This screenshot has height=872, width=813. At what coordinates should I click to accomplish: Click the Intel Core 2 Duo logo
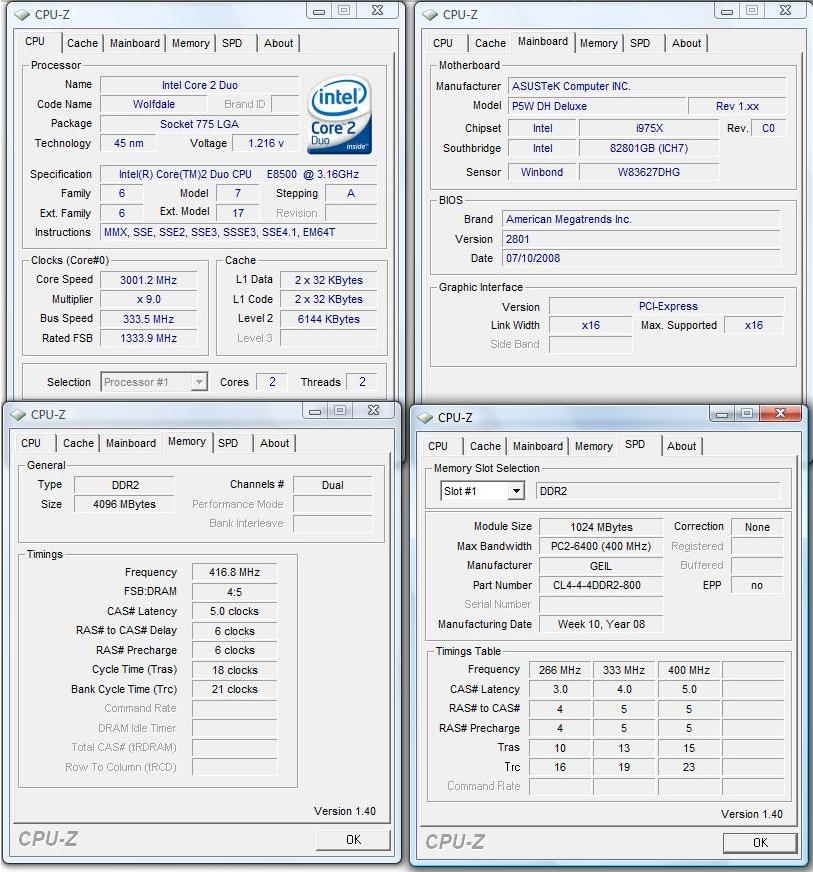point(339,115)
